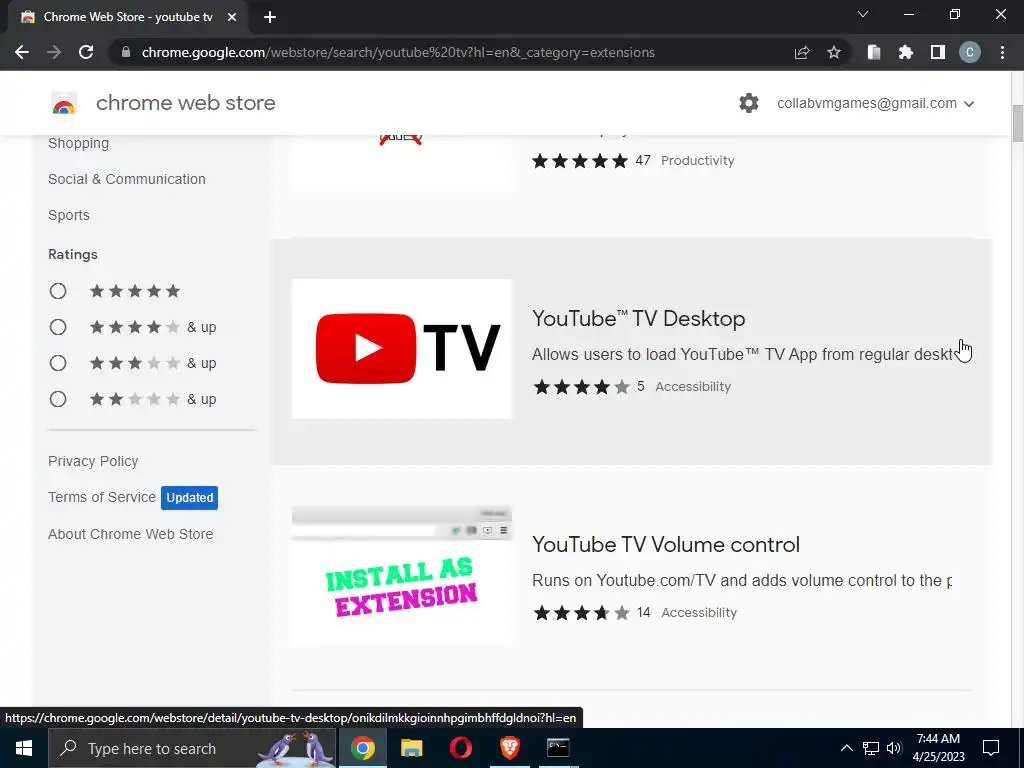The width and height of the screenshot is (1024, 768).
Task: Click the YouTube TV logo thumbnail
Action: click(402, 349)
